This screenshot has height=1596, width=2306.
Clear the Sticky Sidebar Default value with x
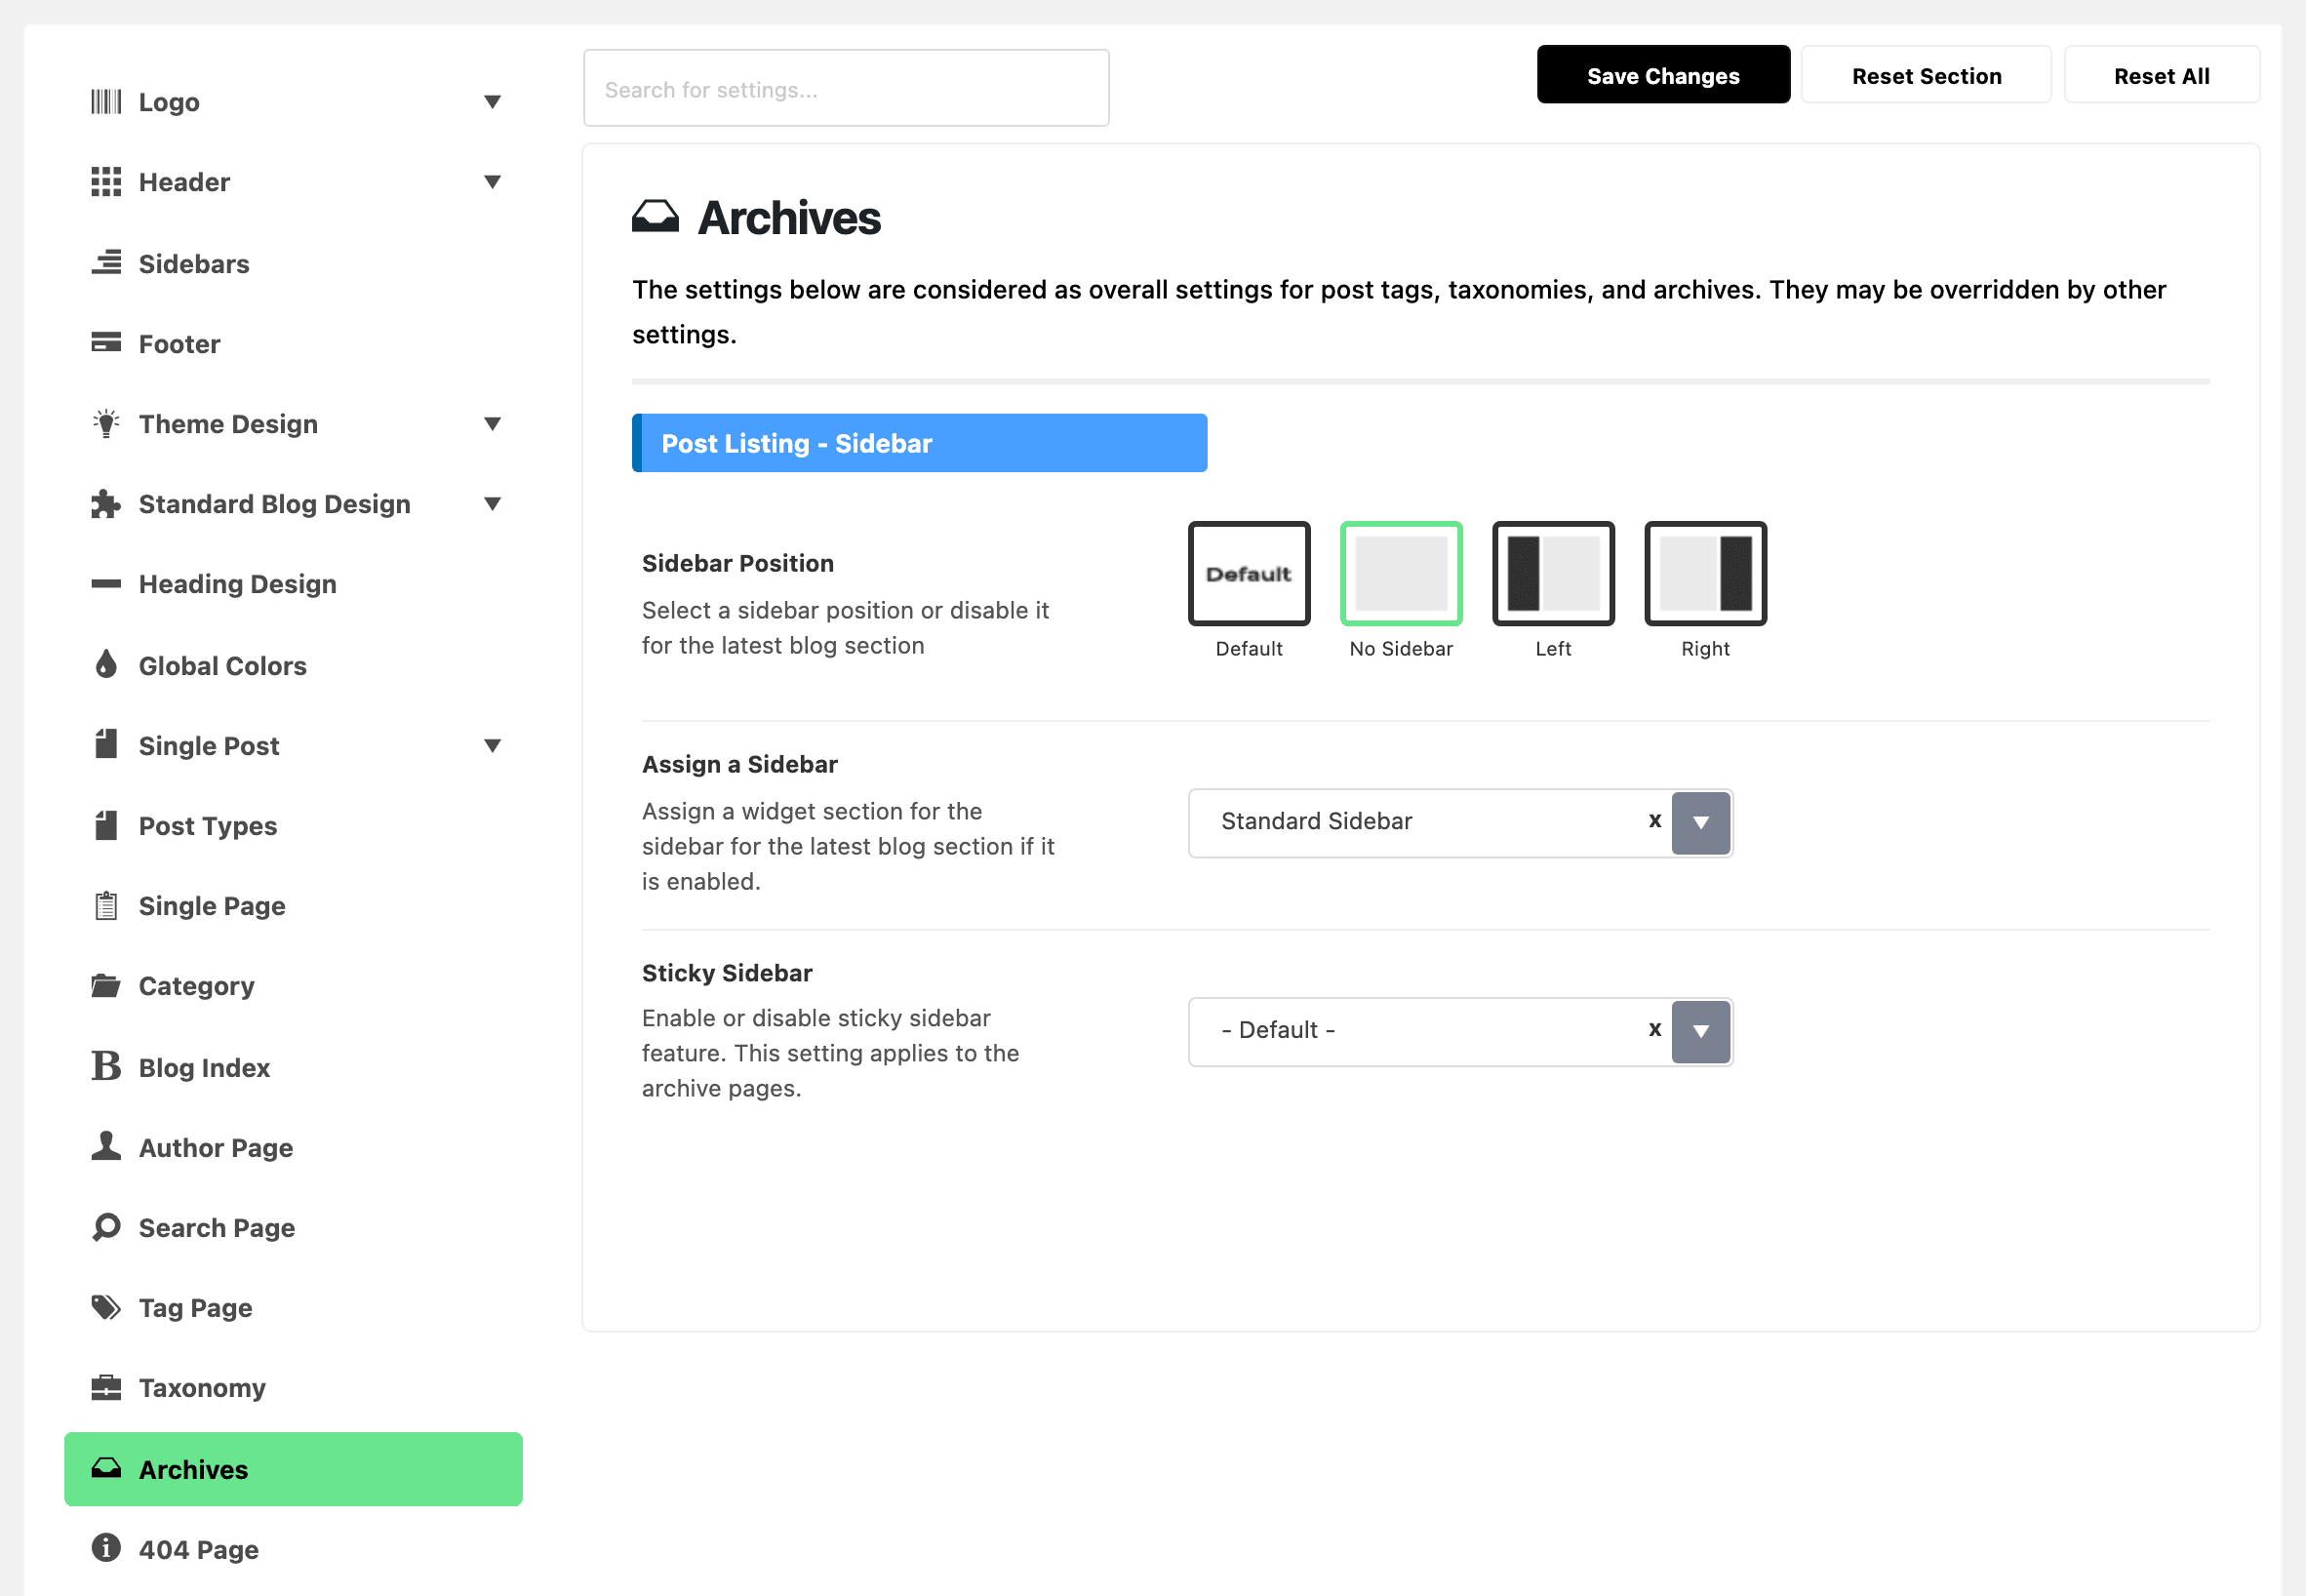(1655, 1030)
